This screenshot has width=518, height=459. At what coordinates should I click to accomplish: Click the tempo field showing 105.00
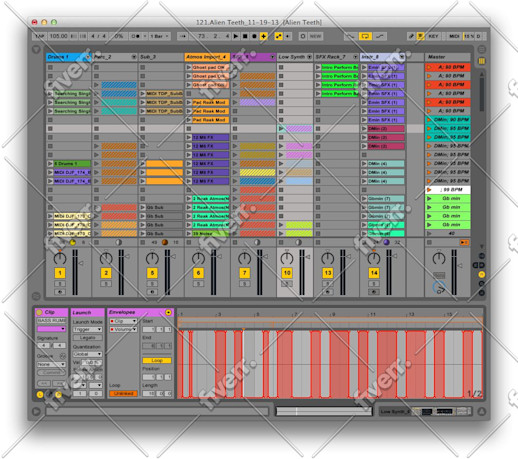pos(58,36)
